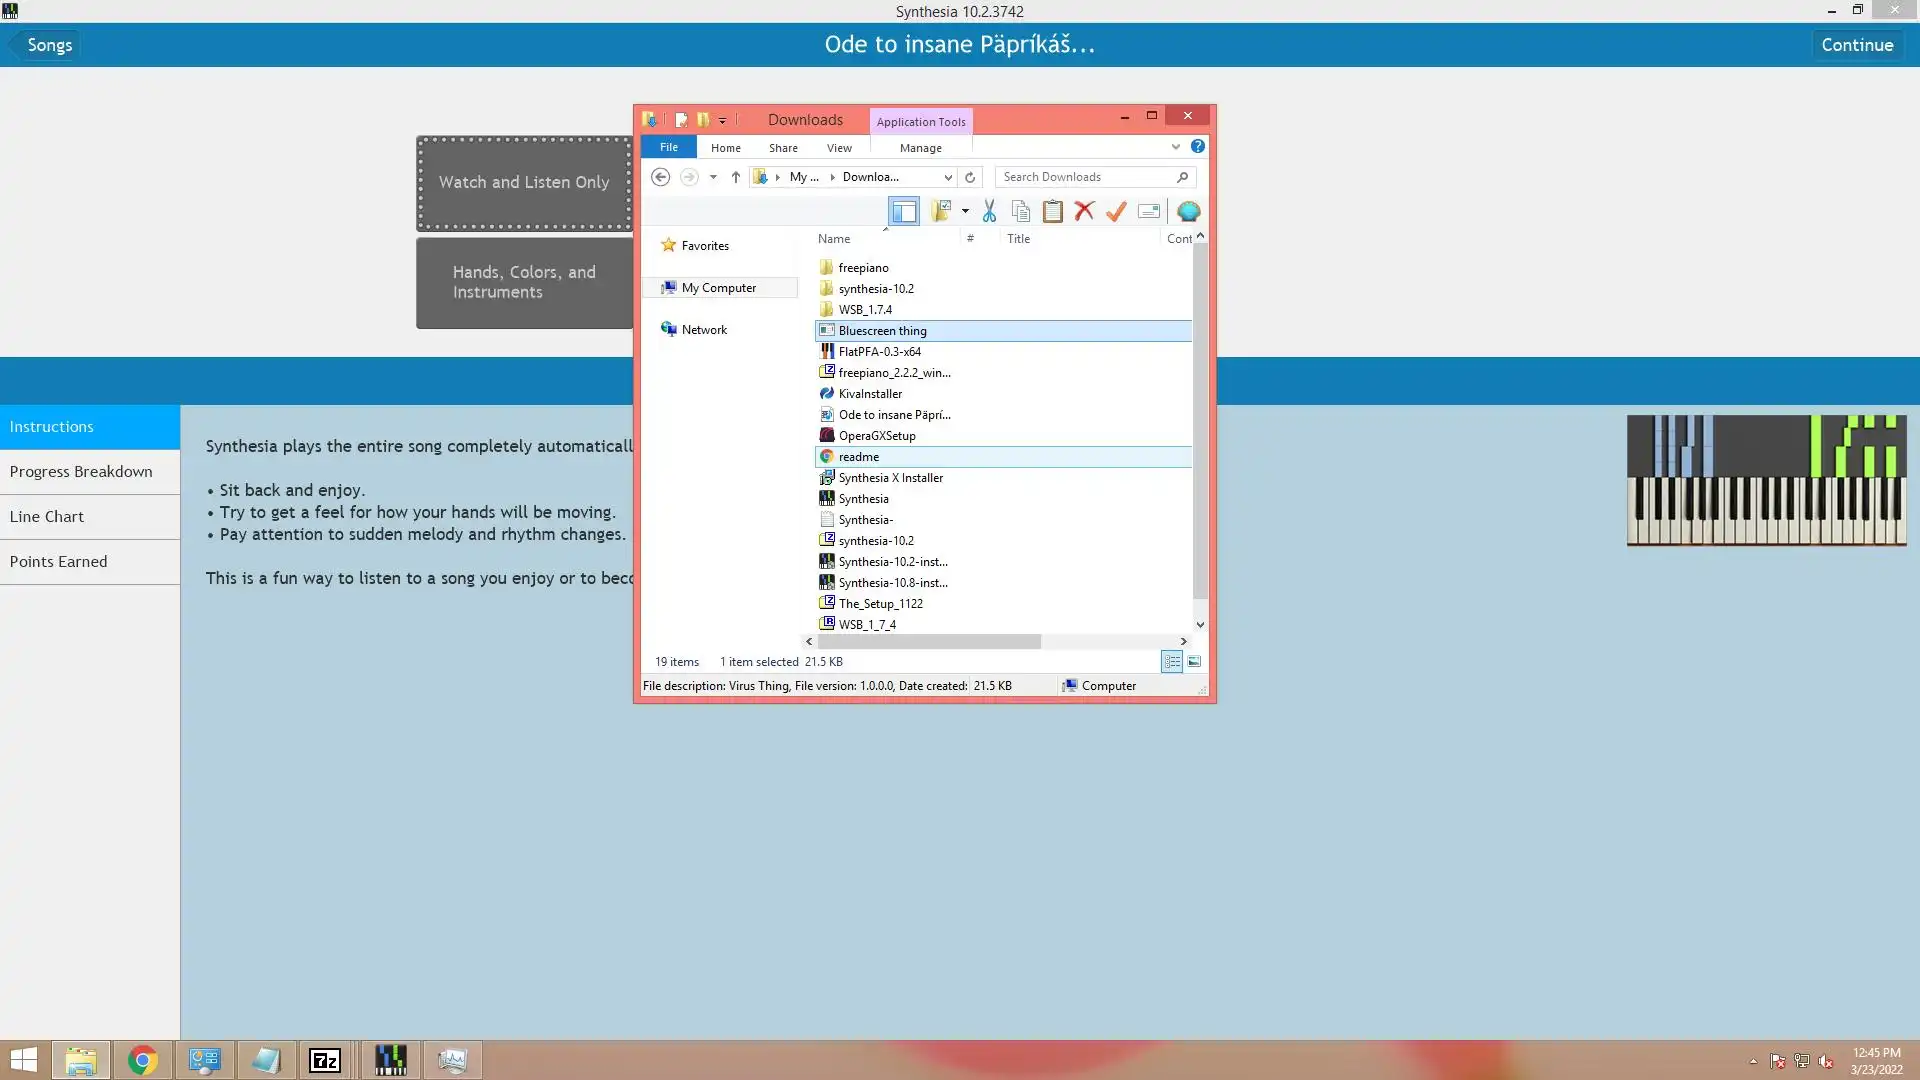Image resolution: width=1920 pixels, height=1080 pixels.
Task: Click the Copy icon in Explorer toolbar
Action: [x=1021, y=211]
